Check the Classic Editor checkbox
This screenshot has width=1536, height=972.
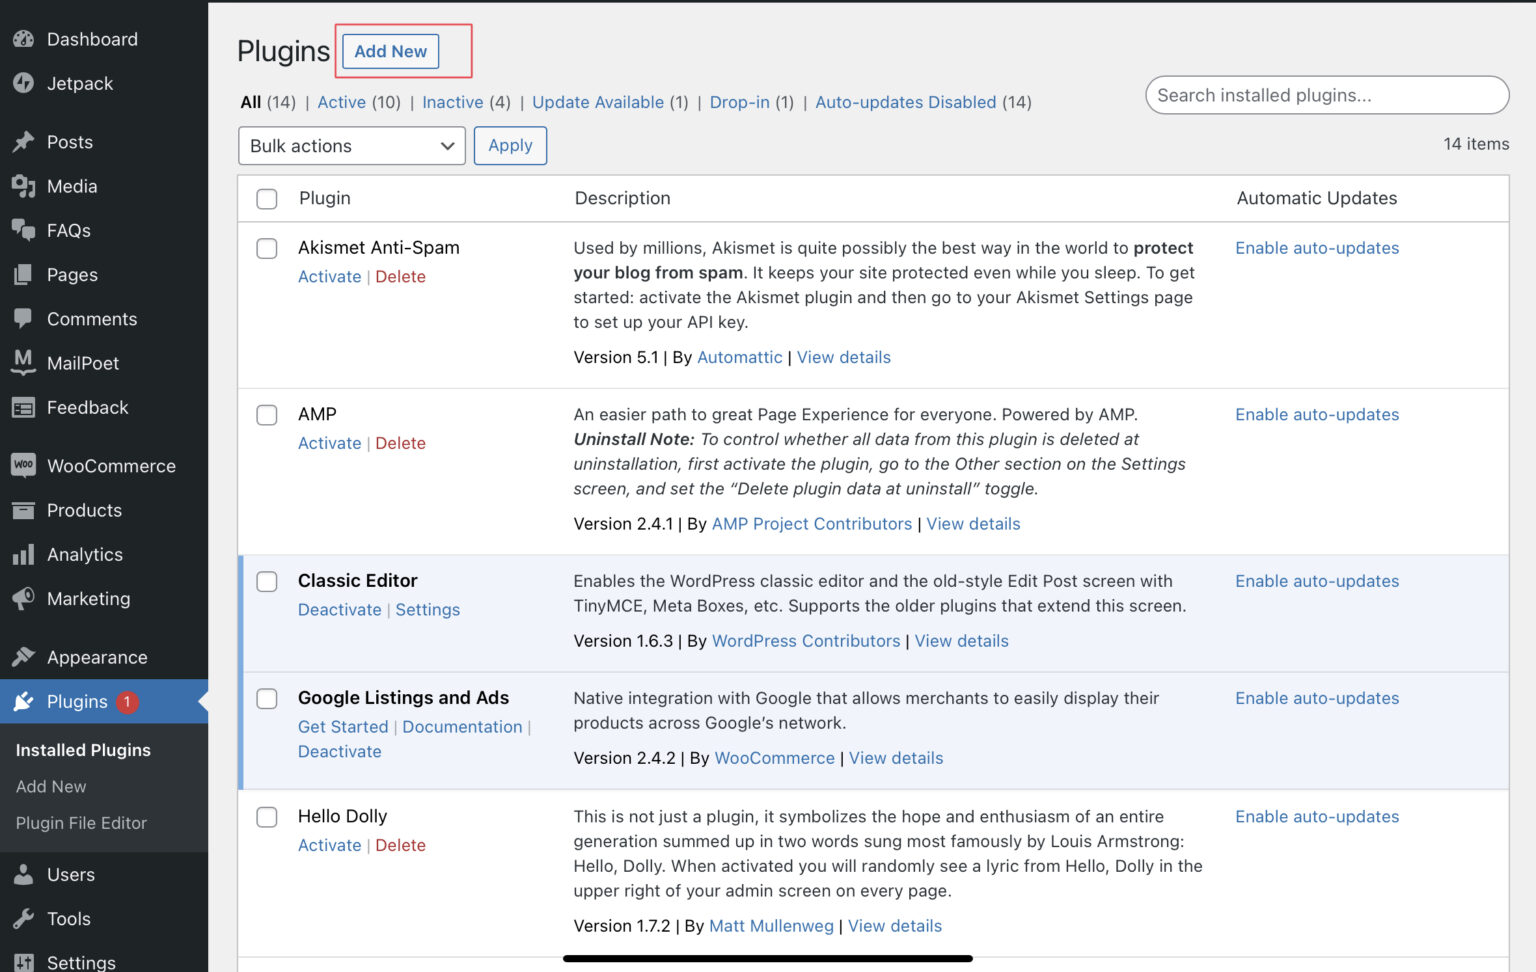click(x=267, y=581)
